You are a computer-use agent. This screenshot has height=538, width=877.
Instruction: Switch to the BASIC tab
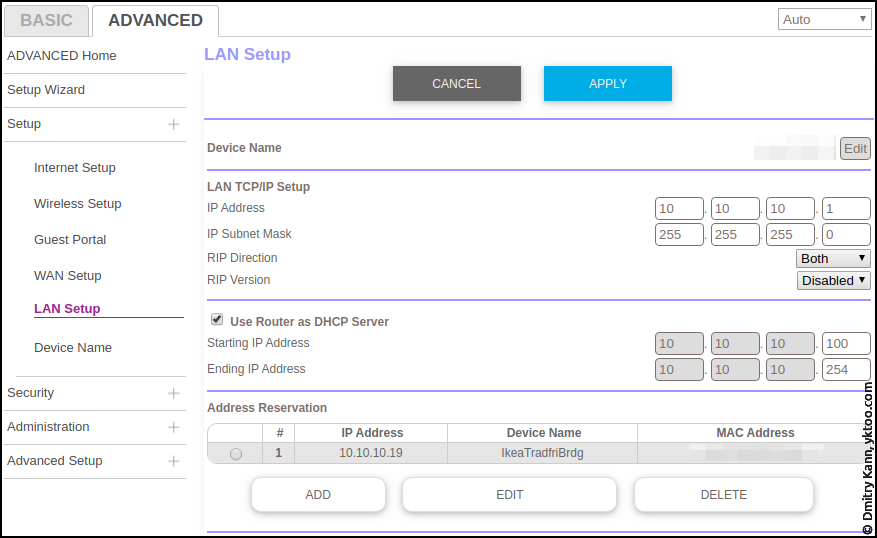click(x=46, y=21)
